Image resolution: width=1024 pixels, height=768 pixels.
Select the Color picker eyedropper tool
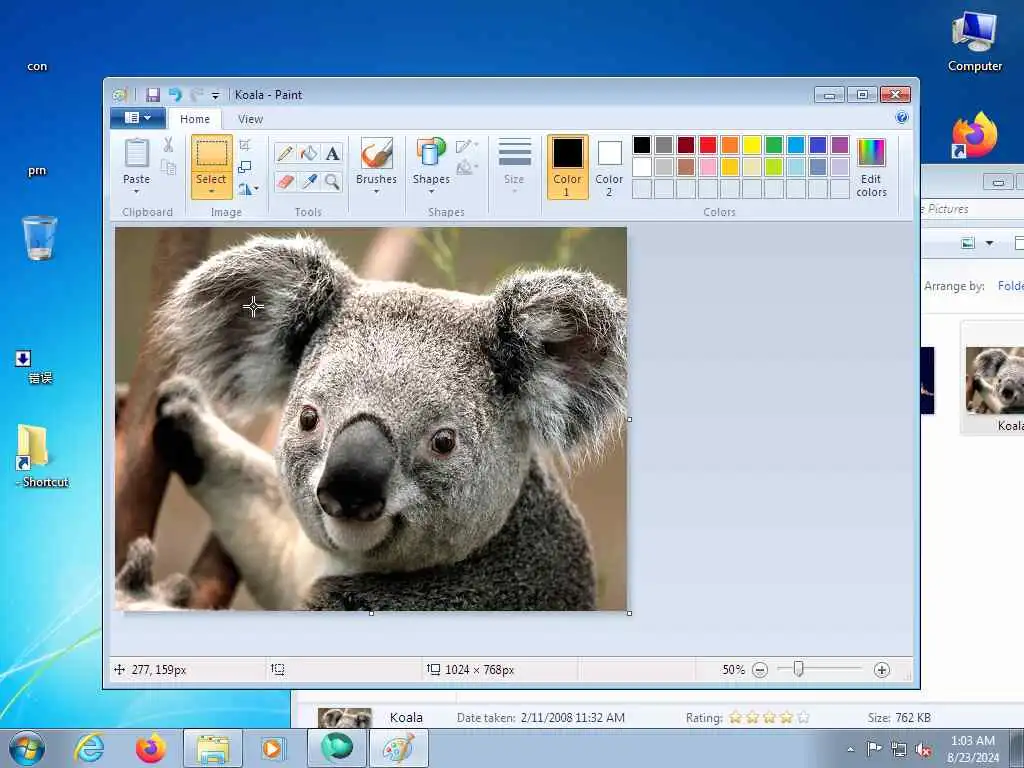(x=309, y=181)
